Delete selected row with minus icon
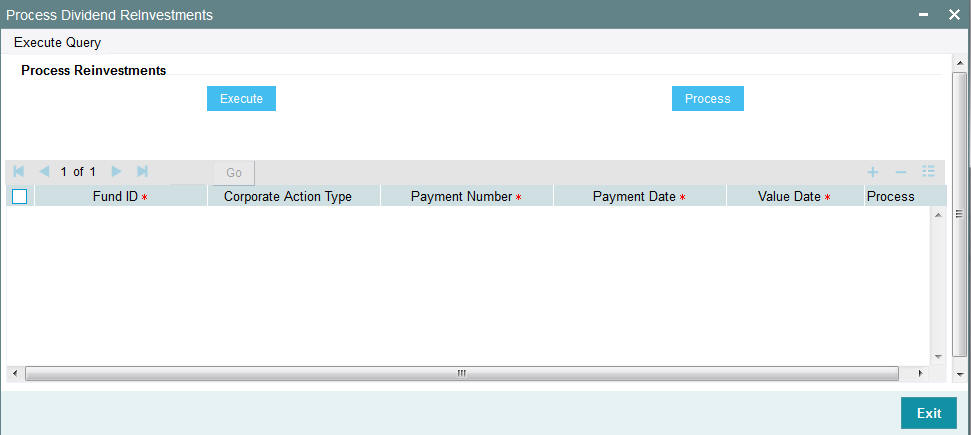Image resolution: width=971 pixels, height=435 pixels. pos(901,172)
